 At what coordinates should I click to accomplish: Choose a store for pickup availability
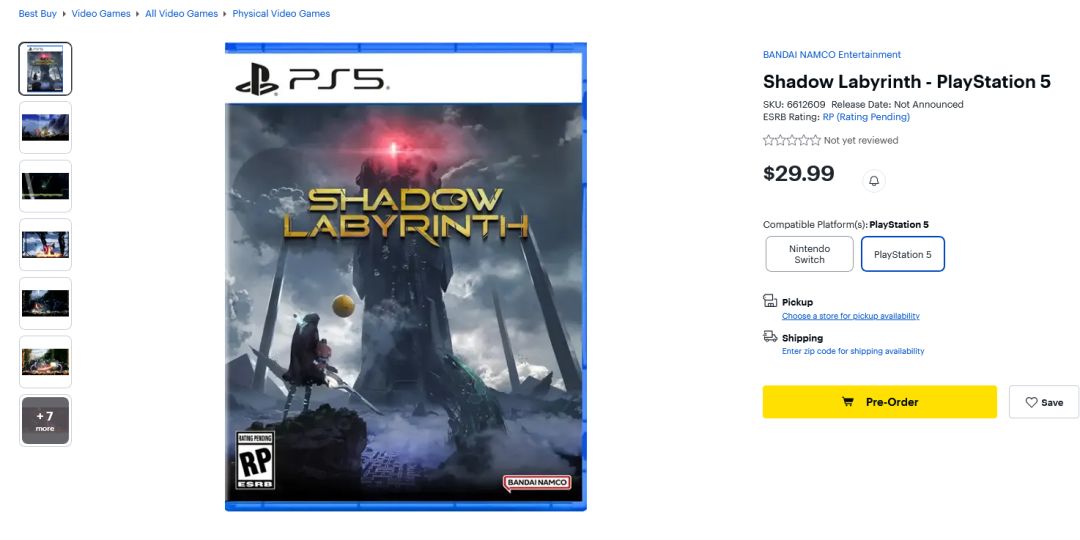(x=850, y=316)
